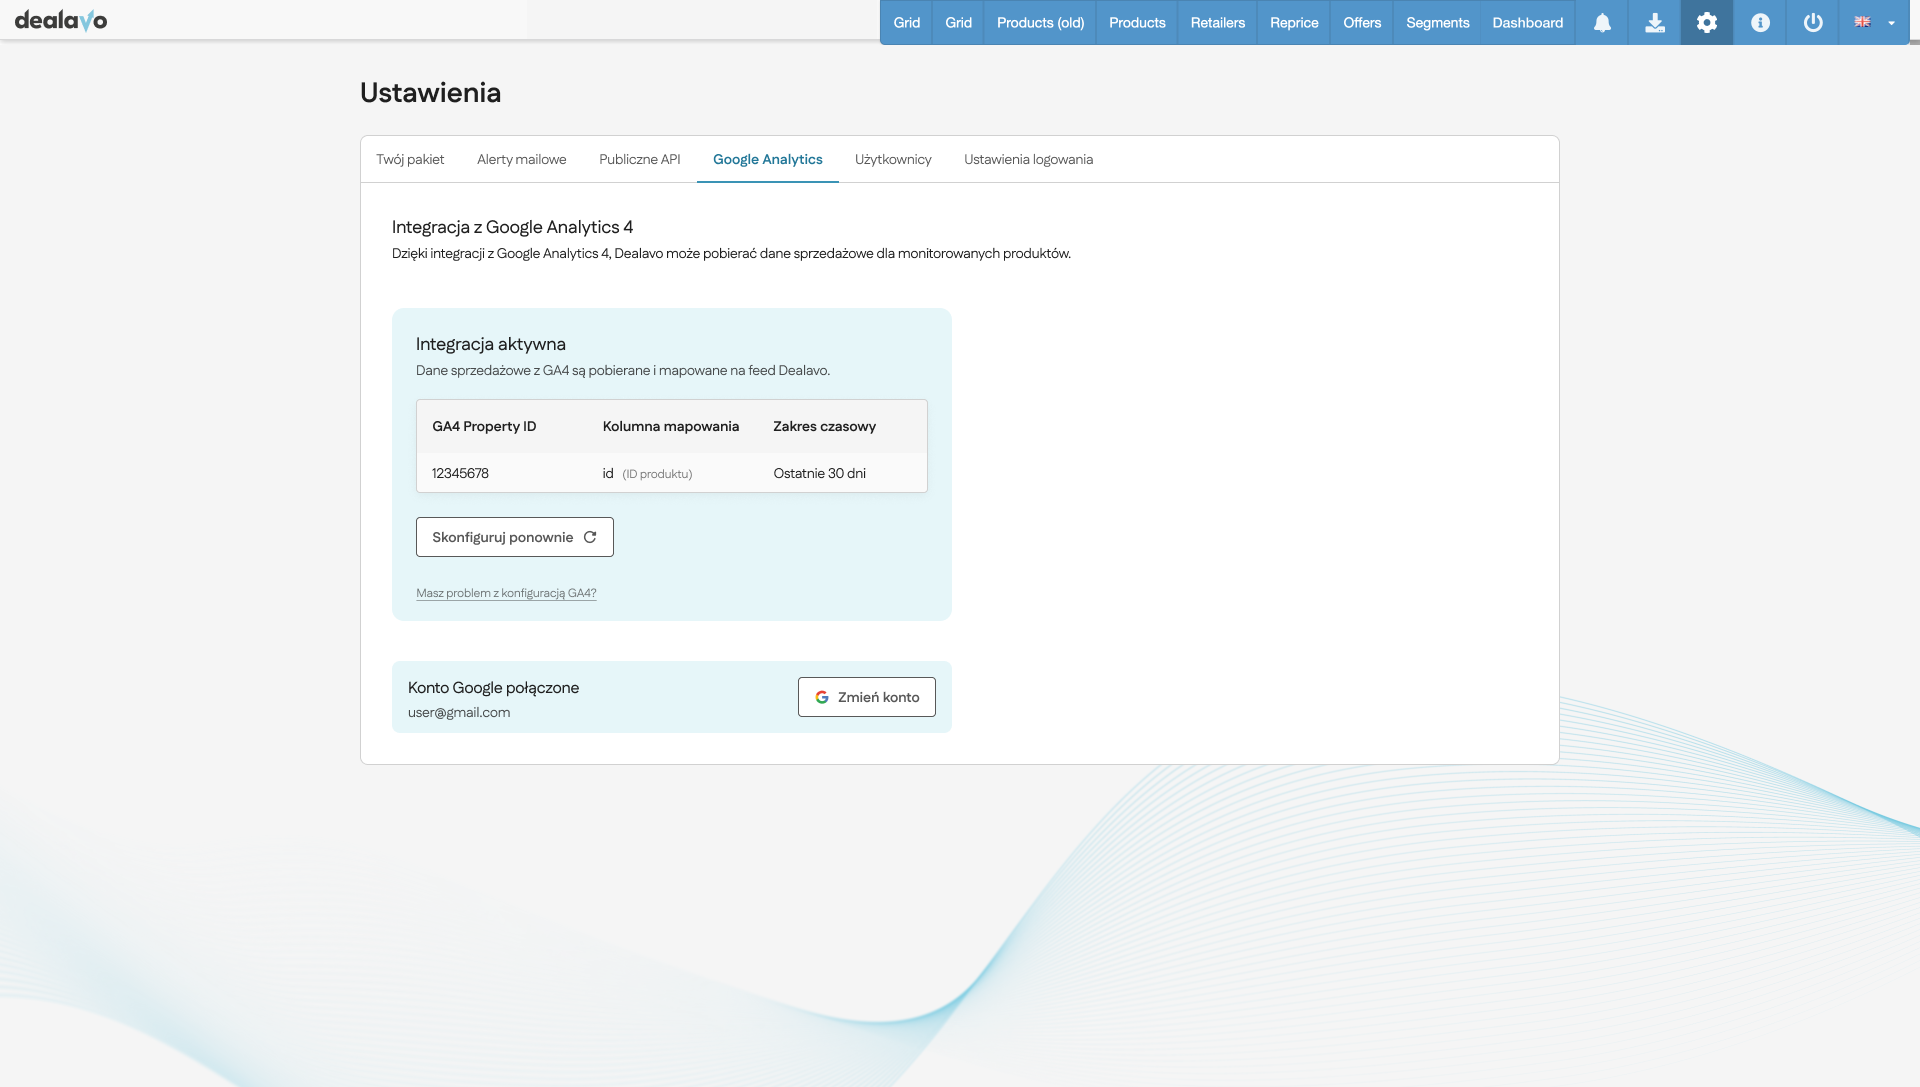Click the download icon in navbar

click(x=1655, y=23)
